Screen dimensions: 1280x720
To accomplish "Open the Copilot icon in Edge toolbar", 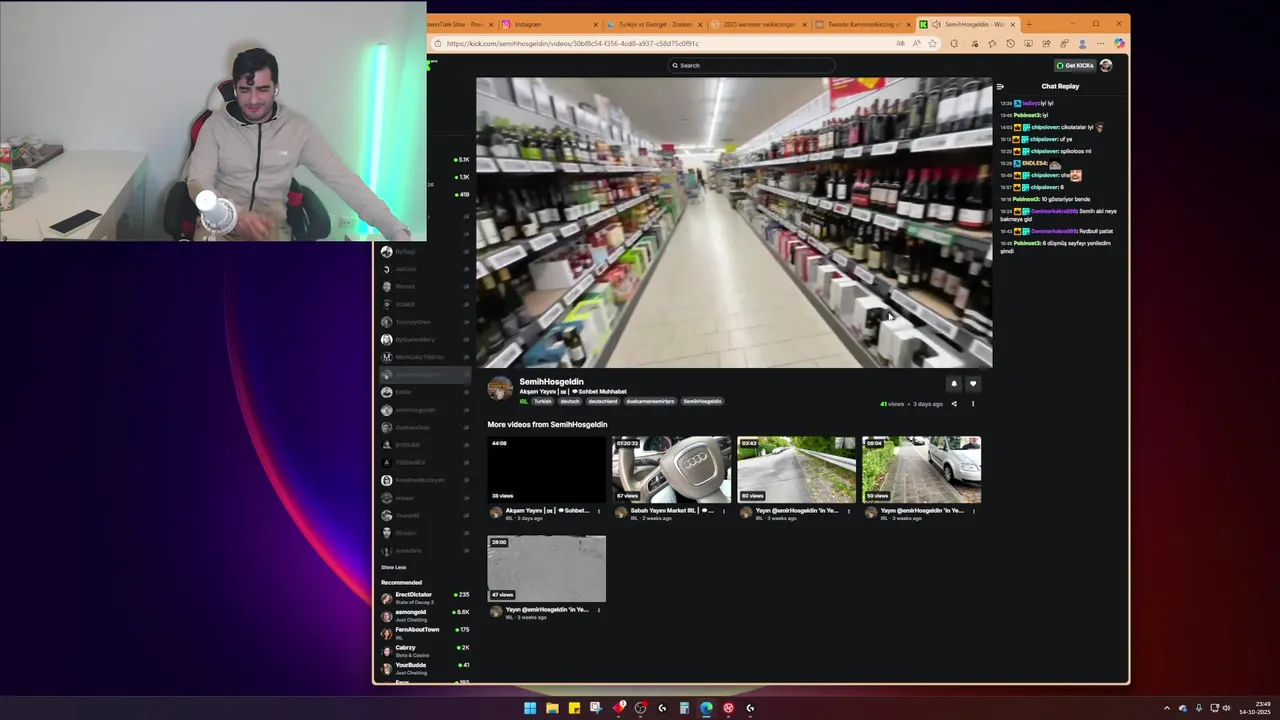I will 1119,43.
